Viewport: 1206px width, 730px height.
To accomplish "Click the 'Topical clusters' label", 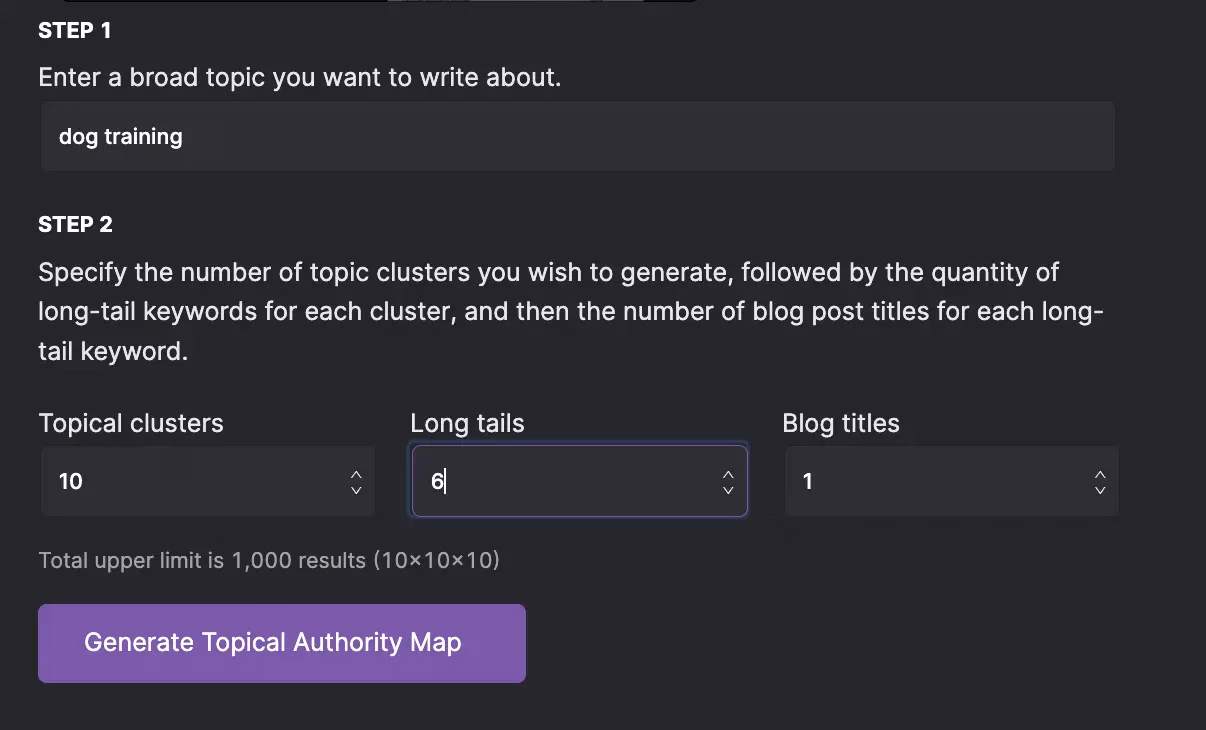I will click(131, 423).
